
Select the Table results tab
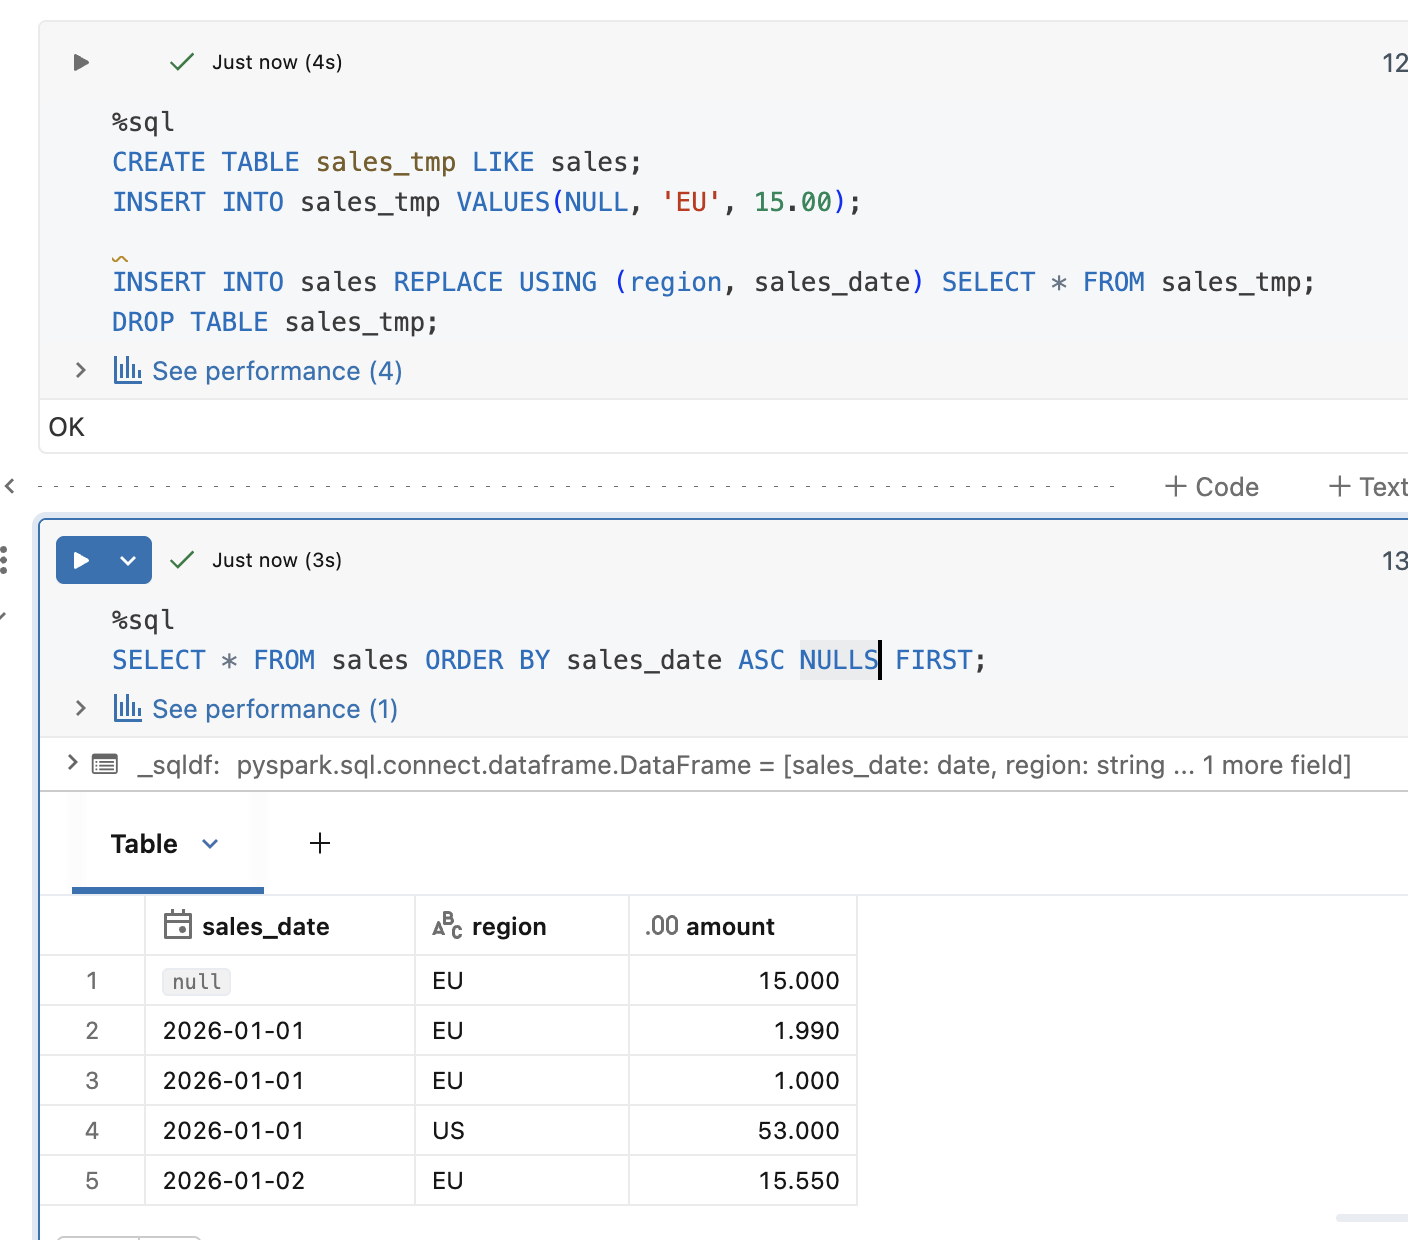144,844
